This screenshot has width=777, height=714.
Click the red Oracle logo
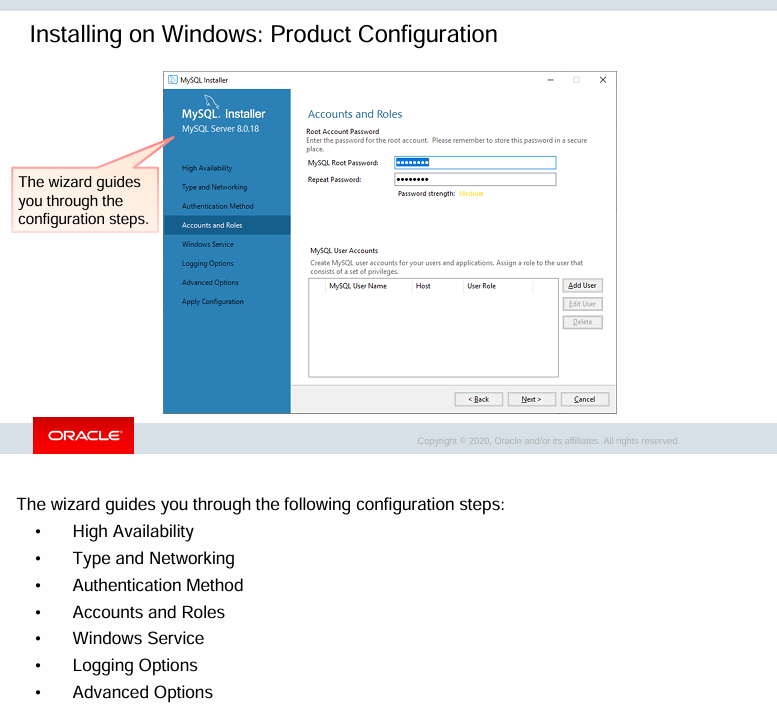(x=83, y=436)
